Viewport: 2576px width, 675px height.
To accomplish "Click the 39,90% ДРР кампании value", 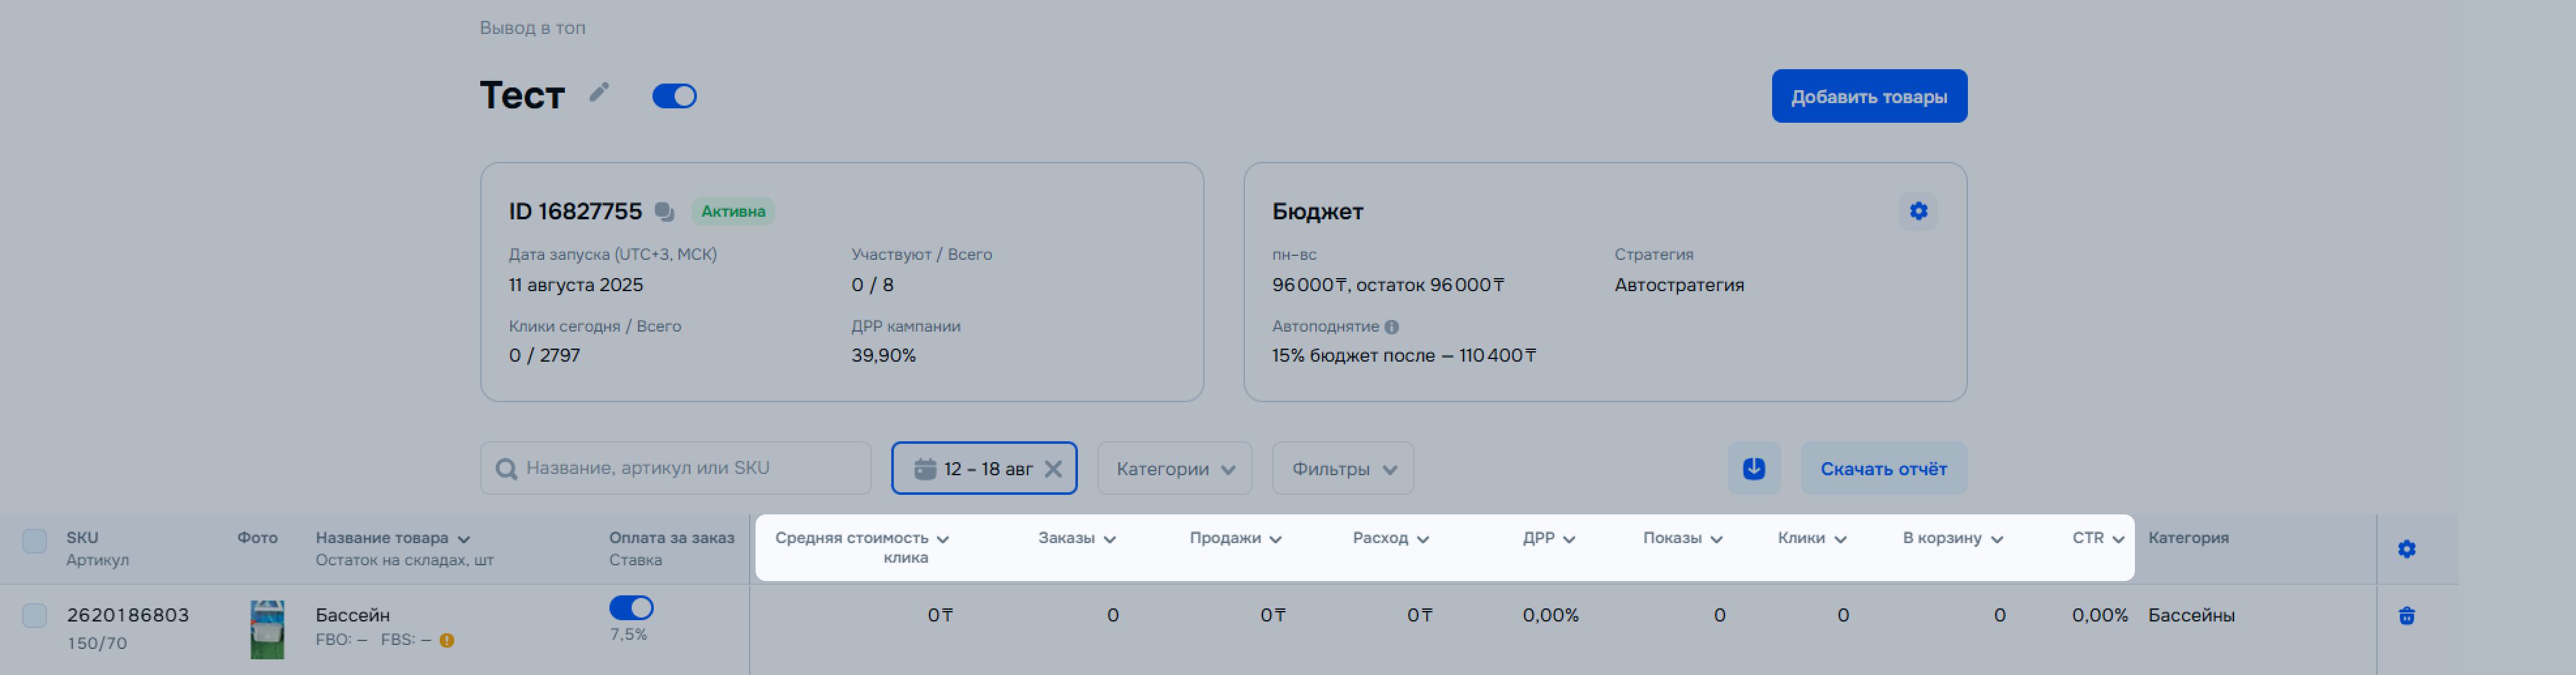I will (x=883, y=356).
